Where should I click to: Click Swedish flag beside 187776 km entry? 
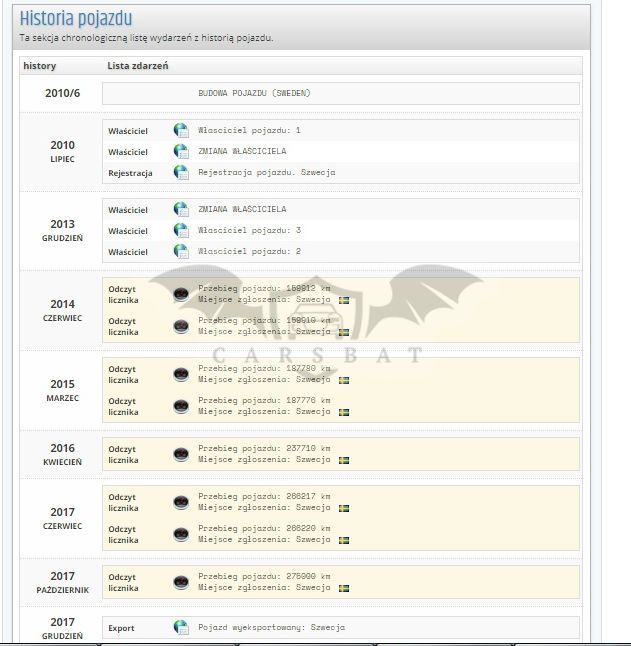[x=344, y=412]
